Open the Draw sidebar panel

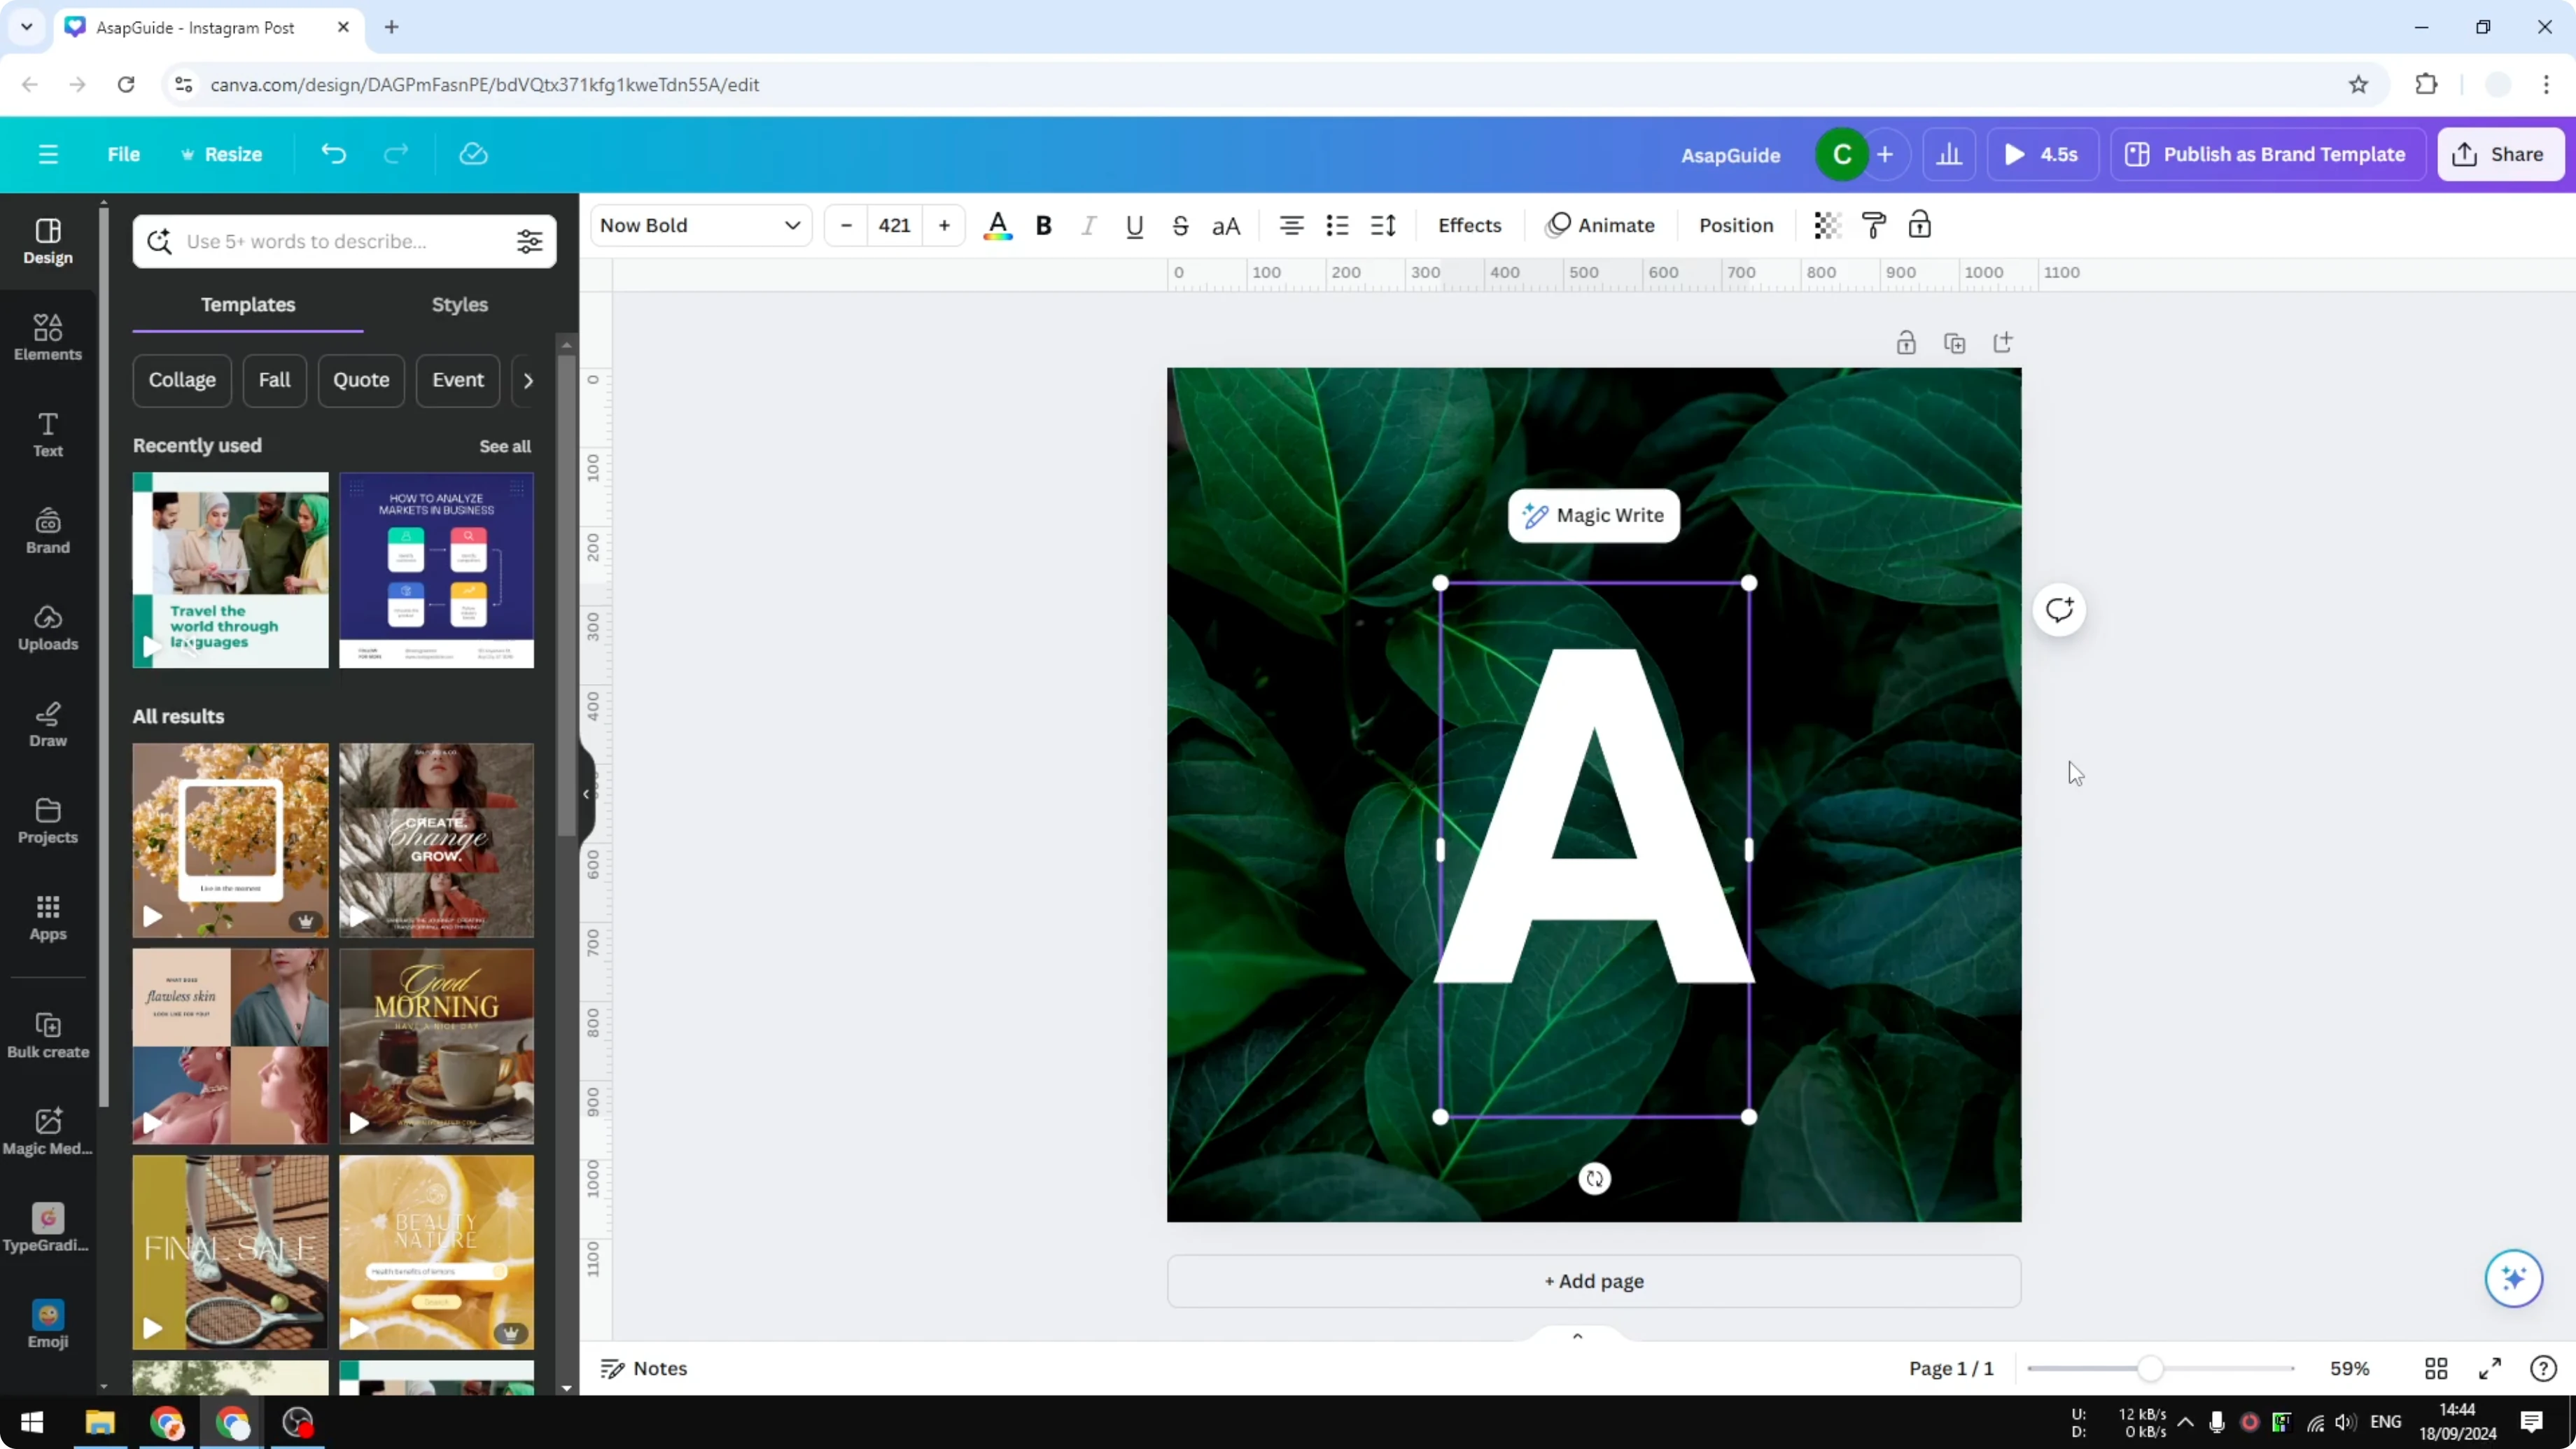coord(48,724)
